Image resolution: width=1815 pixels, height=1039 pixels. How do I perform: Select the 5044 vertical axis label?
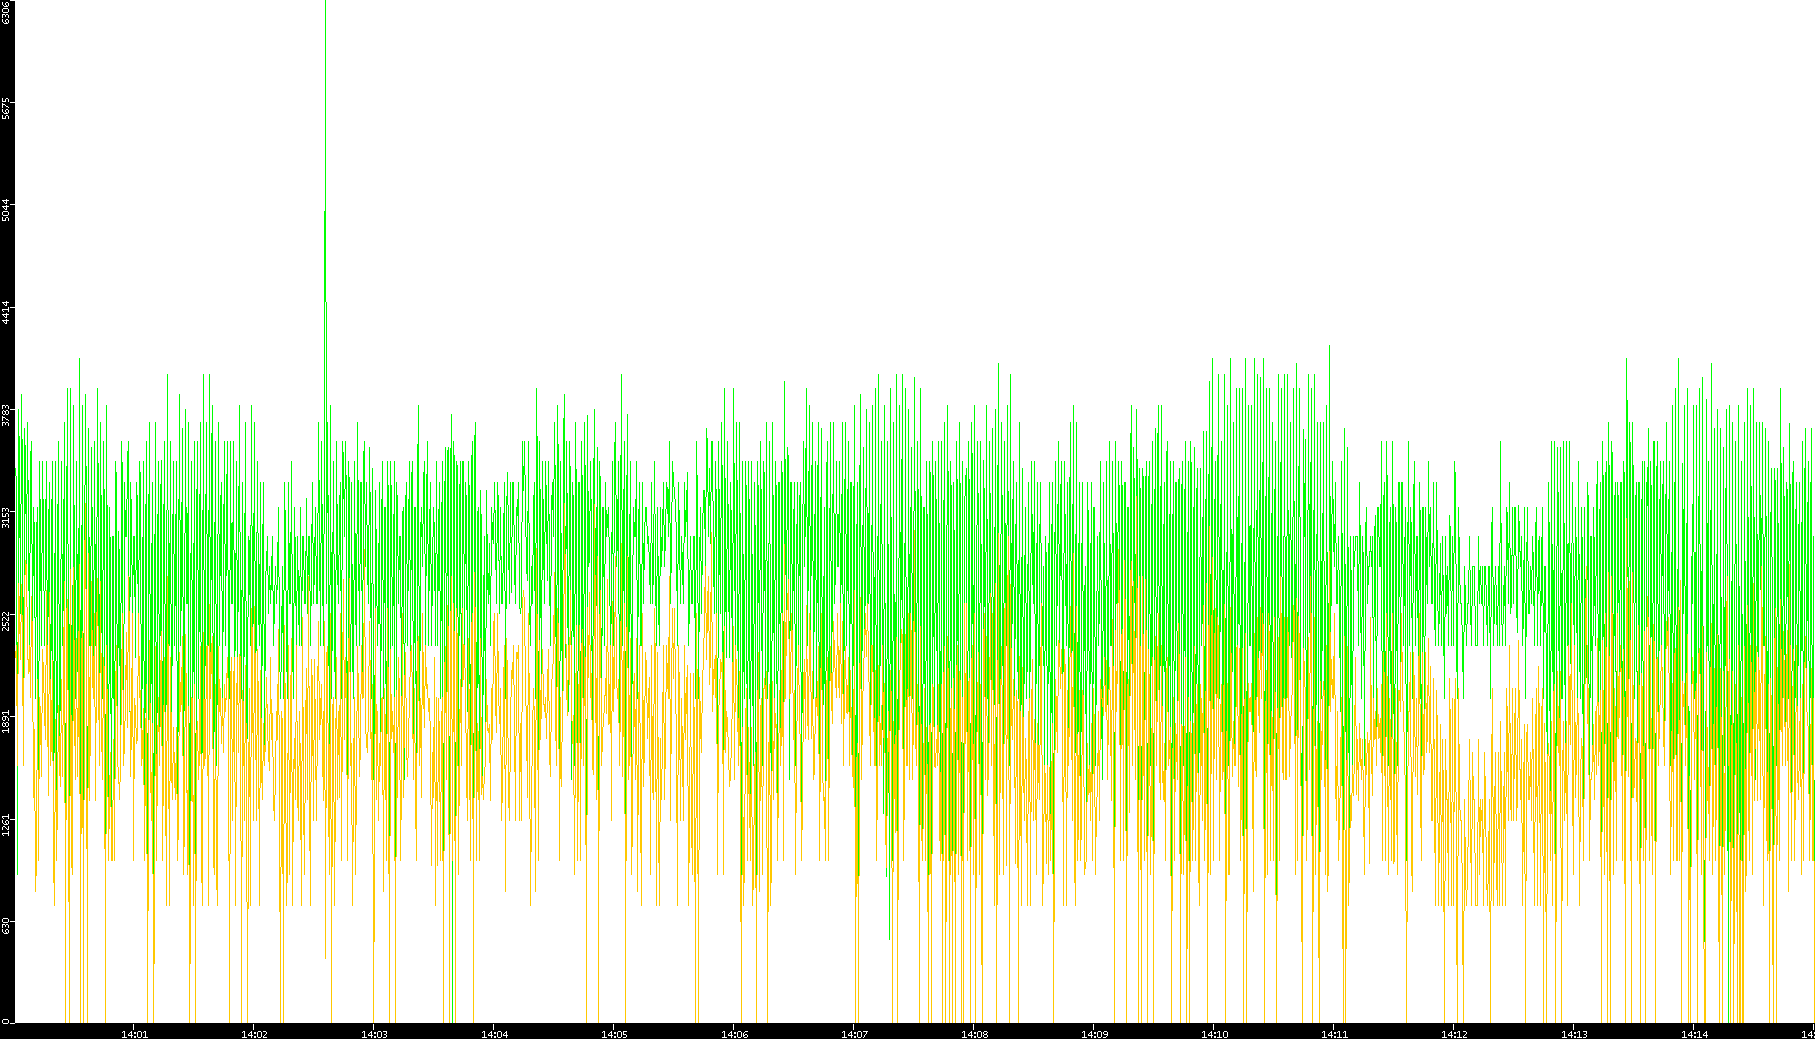coord(6,211)
